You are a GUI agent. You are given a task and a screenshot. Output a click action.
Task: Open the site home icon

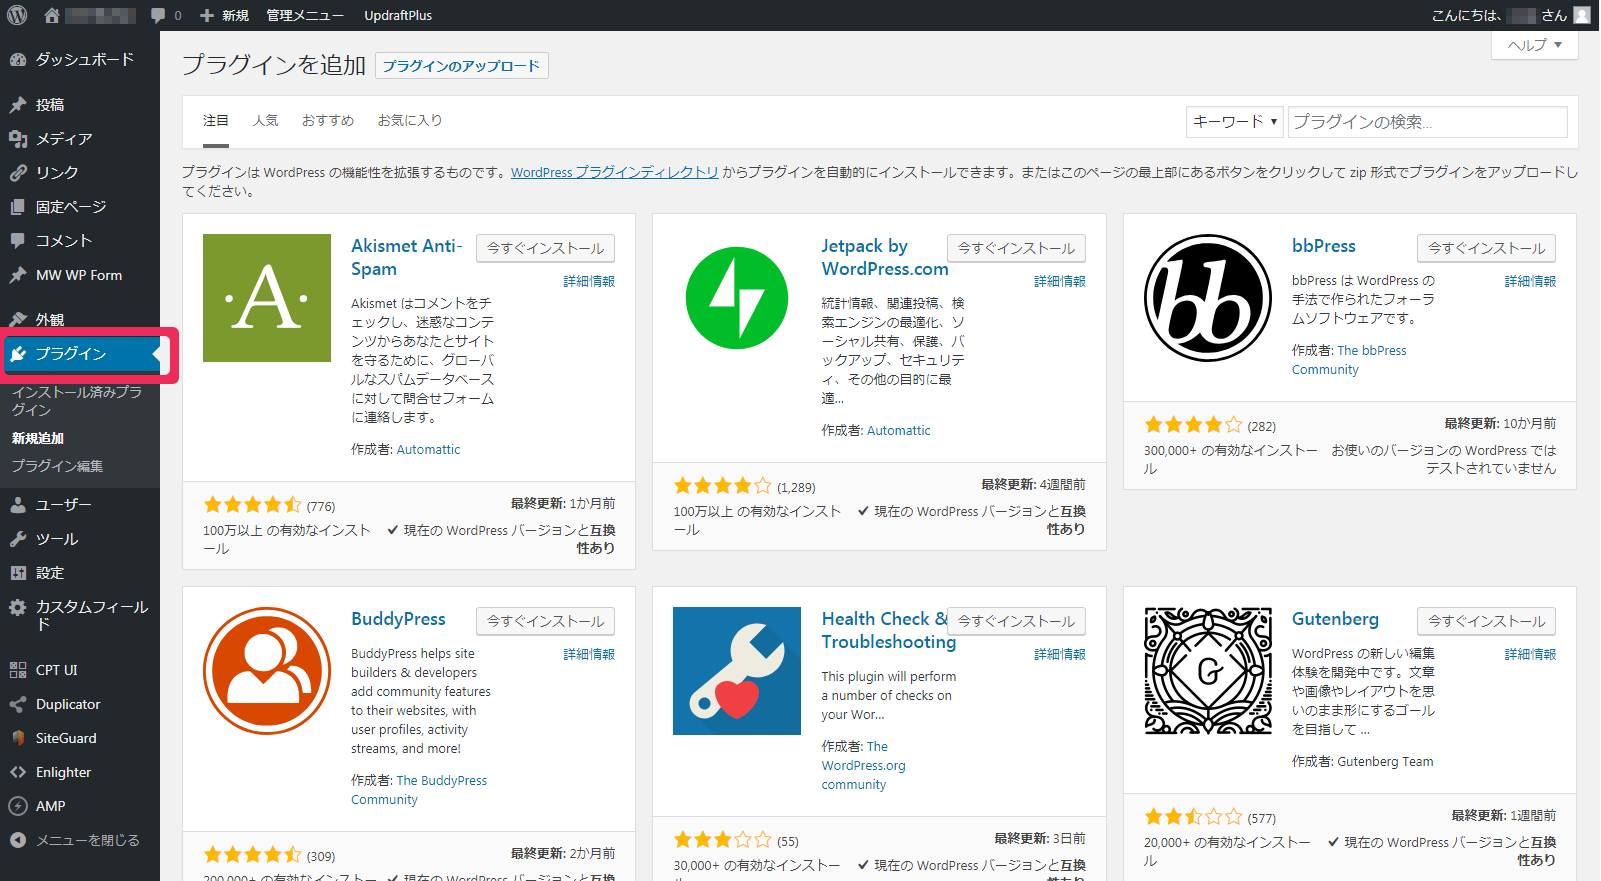(52, 15)
